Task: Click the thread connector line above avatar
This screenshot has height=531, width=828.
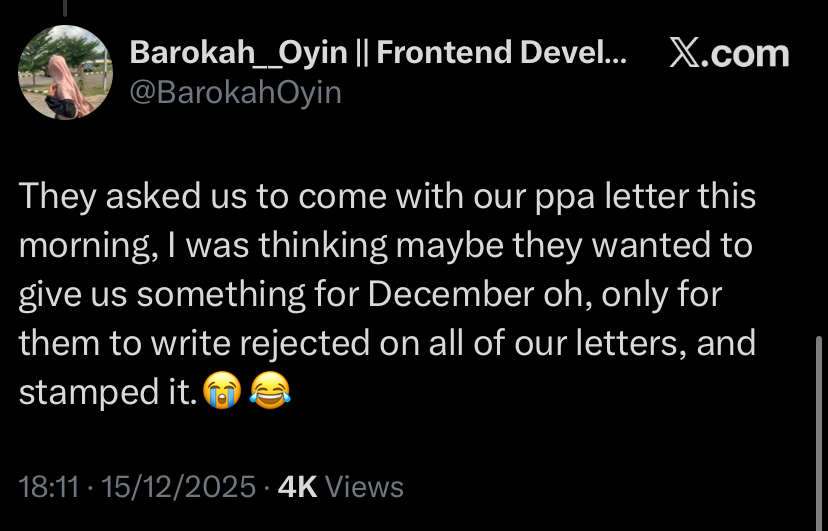Action: (x=66, y=7)
